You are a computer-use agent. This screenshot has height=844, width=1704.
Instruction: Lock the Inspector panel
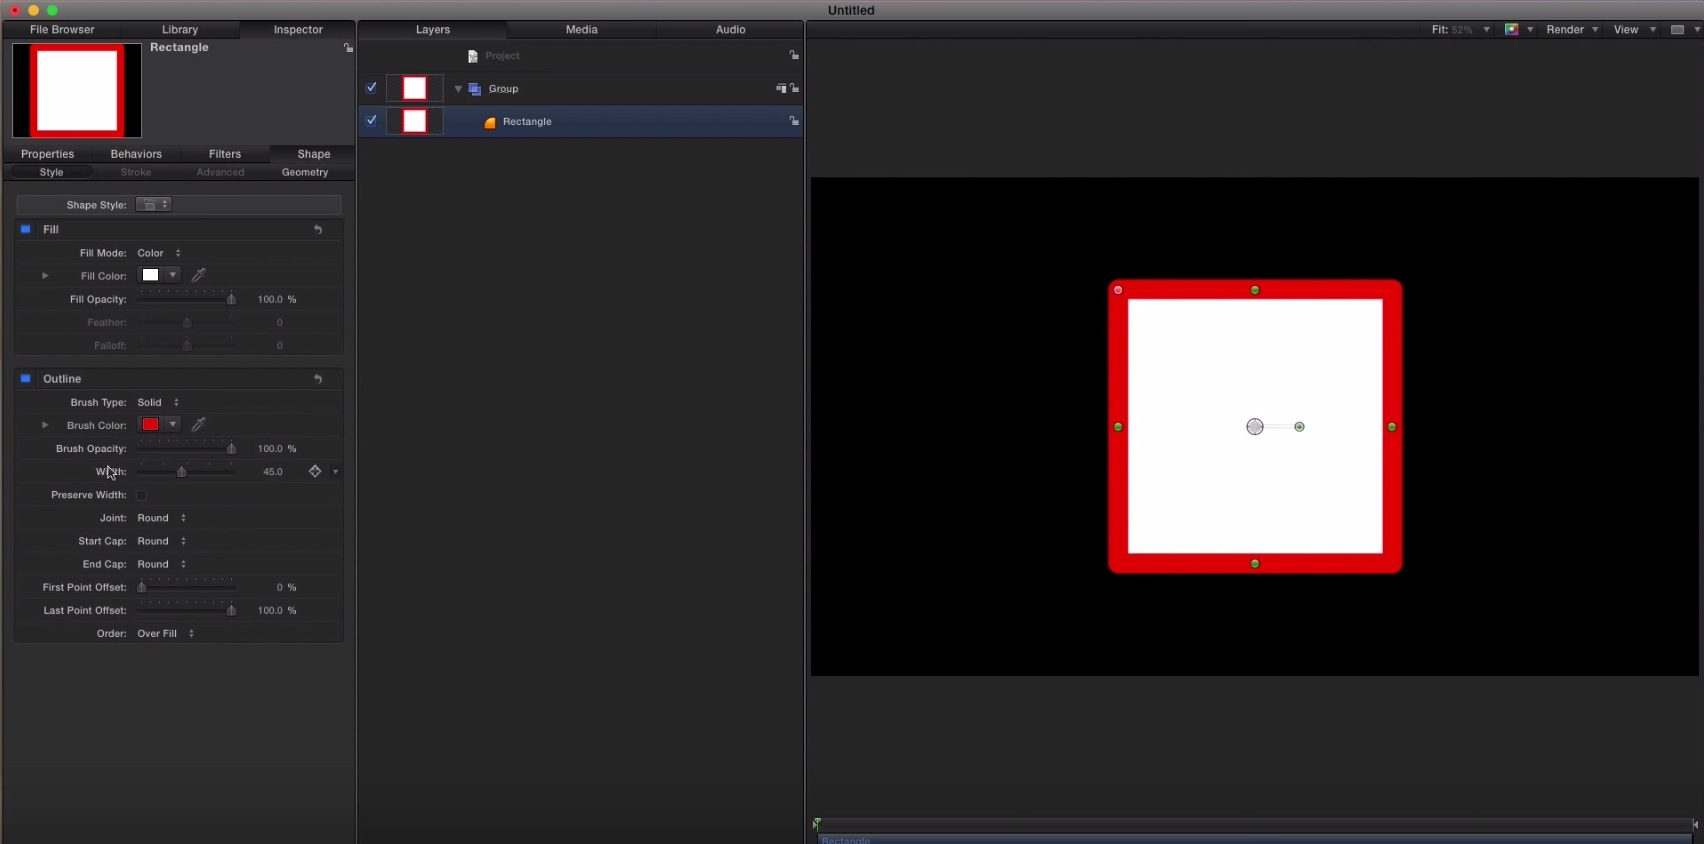pyautogui.click(x=348, y=48)
